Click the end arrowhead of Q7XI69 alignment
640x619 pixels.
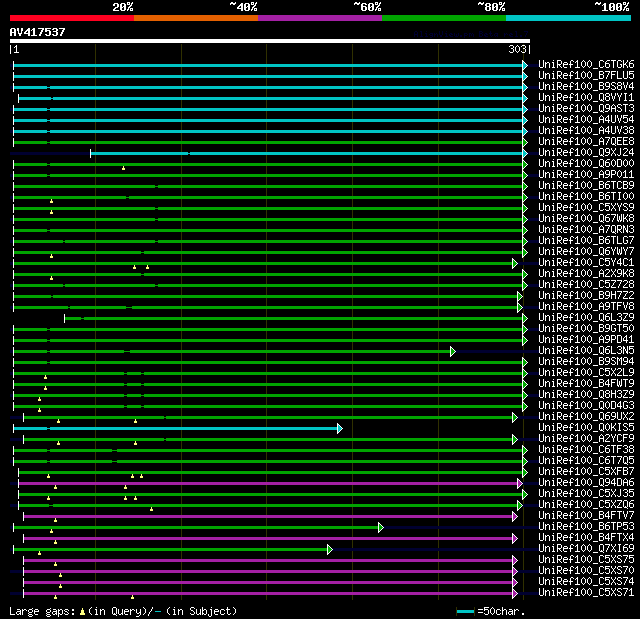click(x=330, y=550)
